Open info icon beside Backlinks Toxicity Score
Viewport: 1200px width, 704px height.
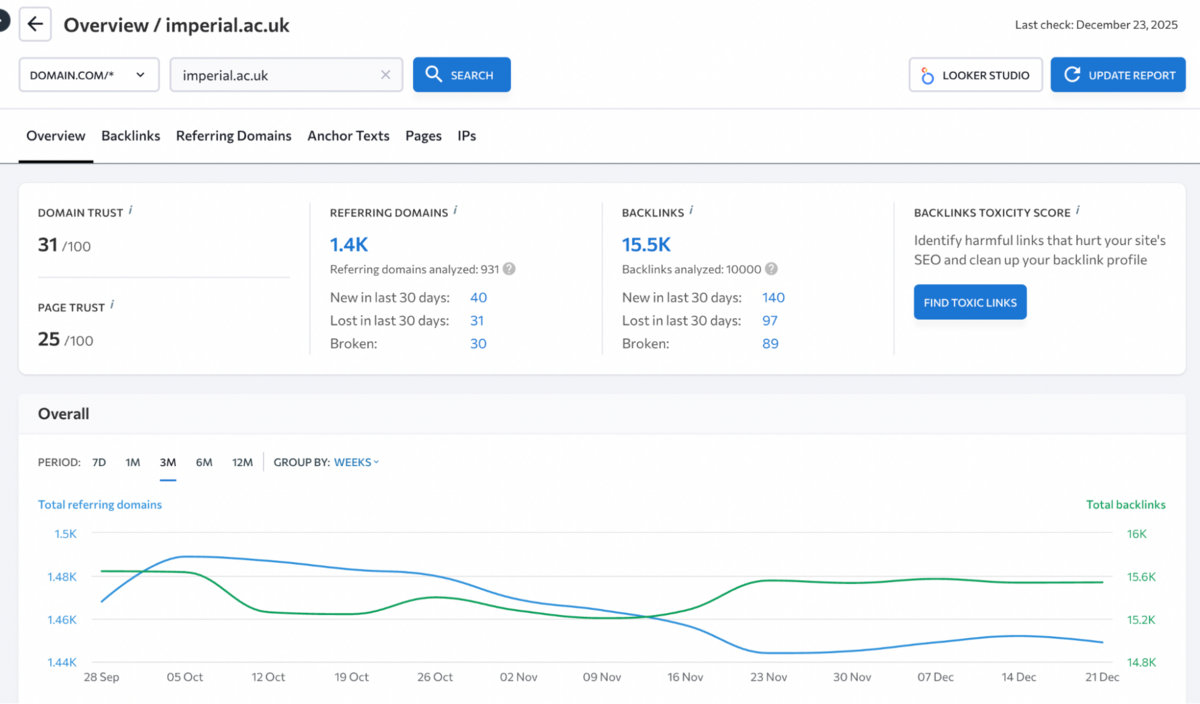[1078, 211]
